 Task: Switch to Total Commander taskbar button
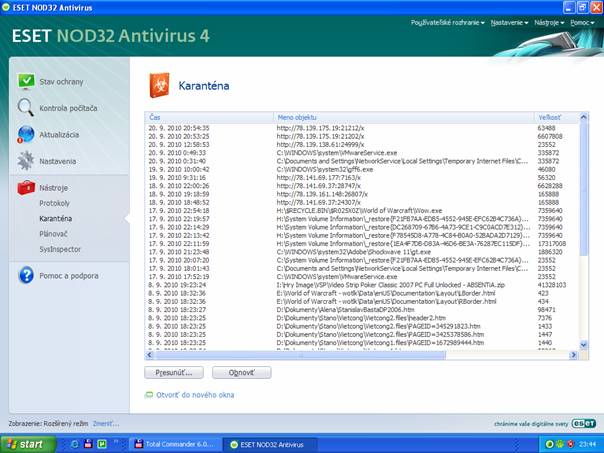(x=175, y=444)
